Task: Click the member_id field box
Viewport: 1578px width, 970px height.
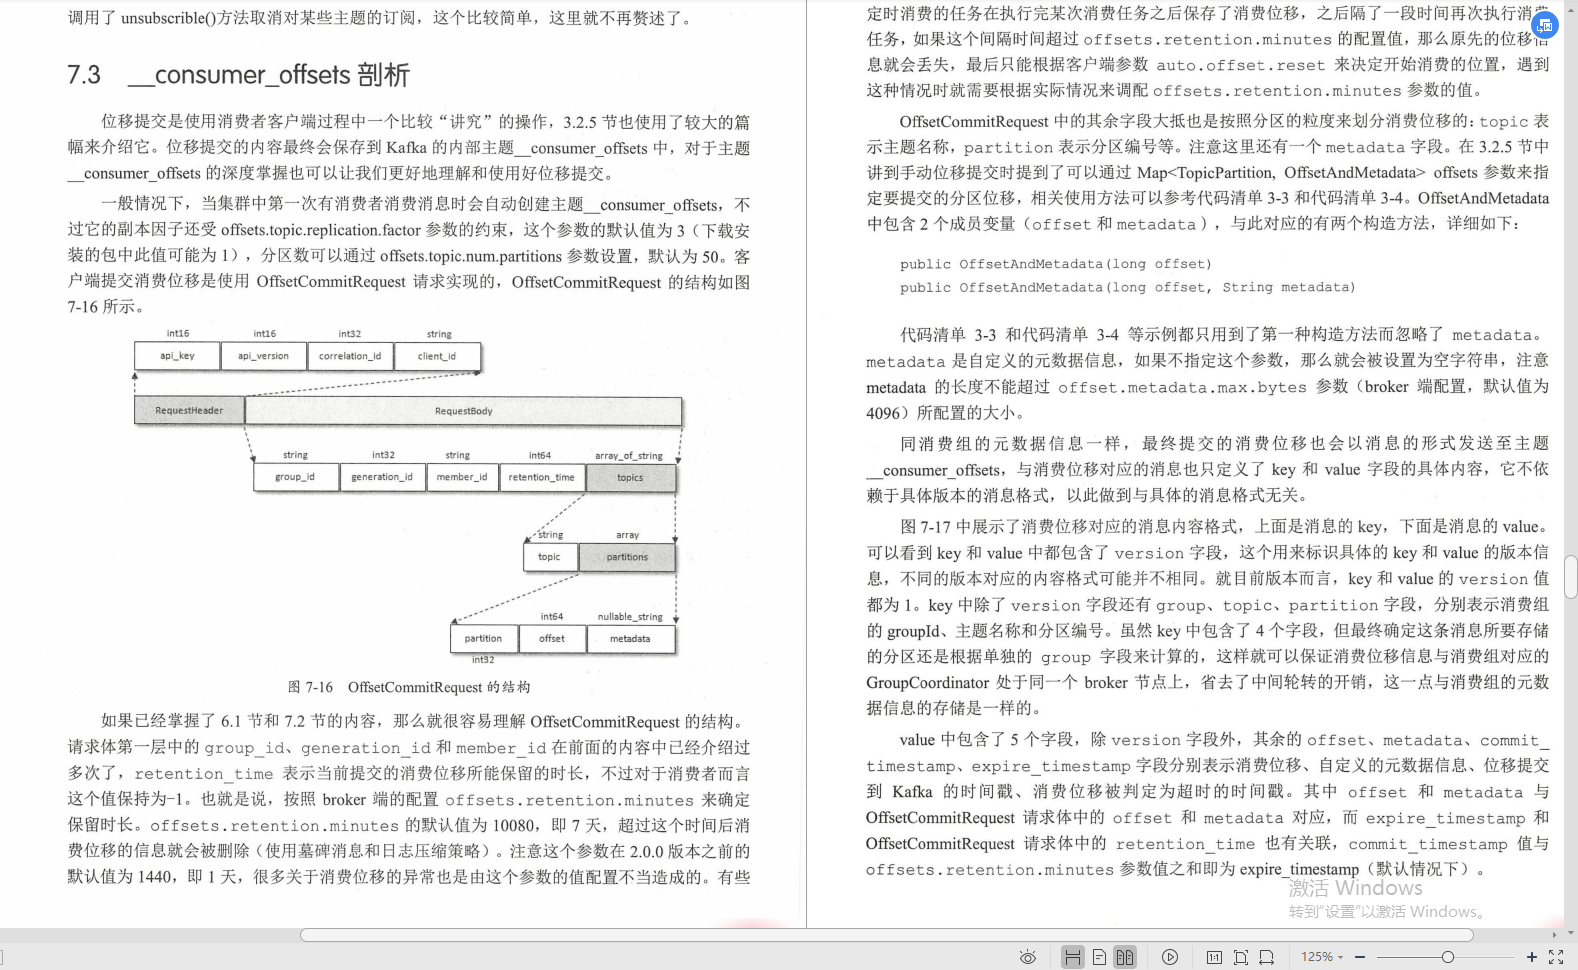Action: (x=462, y=477)
